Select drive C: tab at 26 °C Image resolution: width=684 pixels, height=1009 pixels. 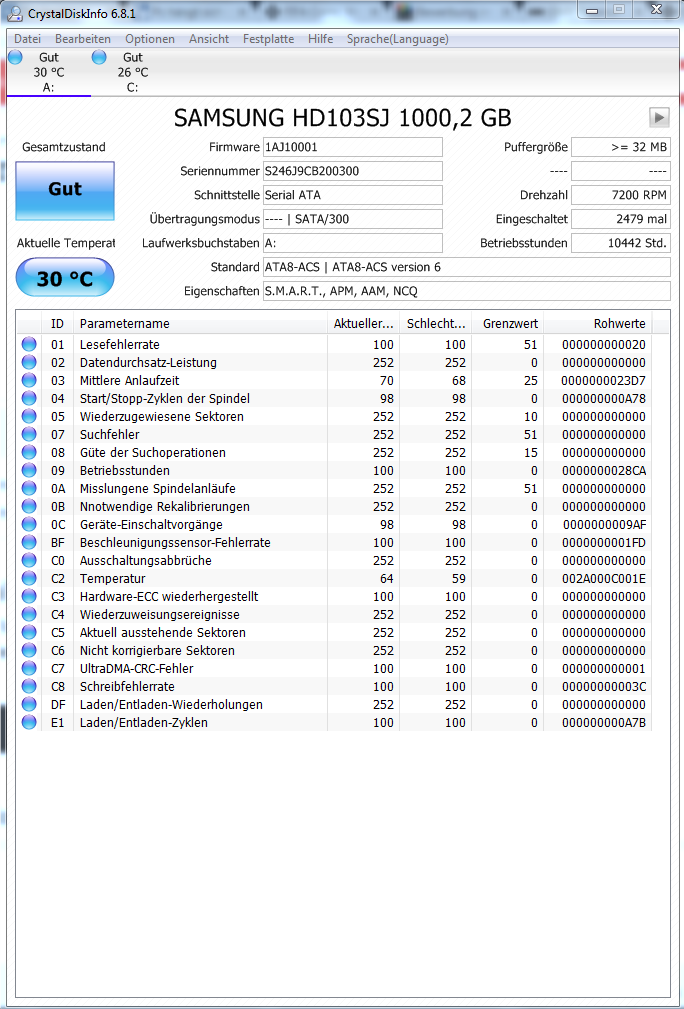coord(132,72)
